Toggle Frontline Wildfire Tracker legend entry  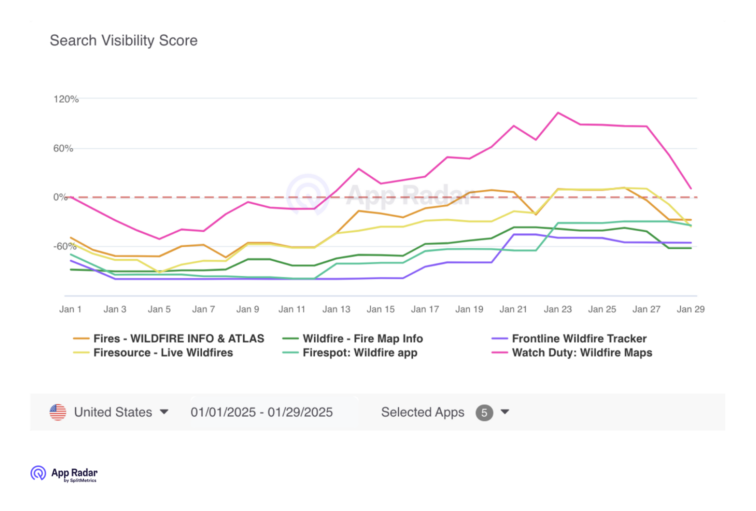569,338
